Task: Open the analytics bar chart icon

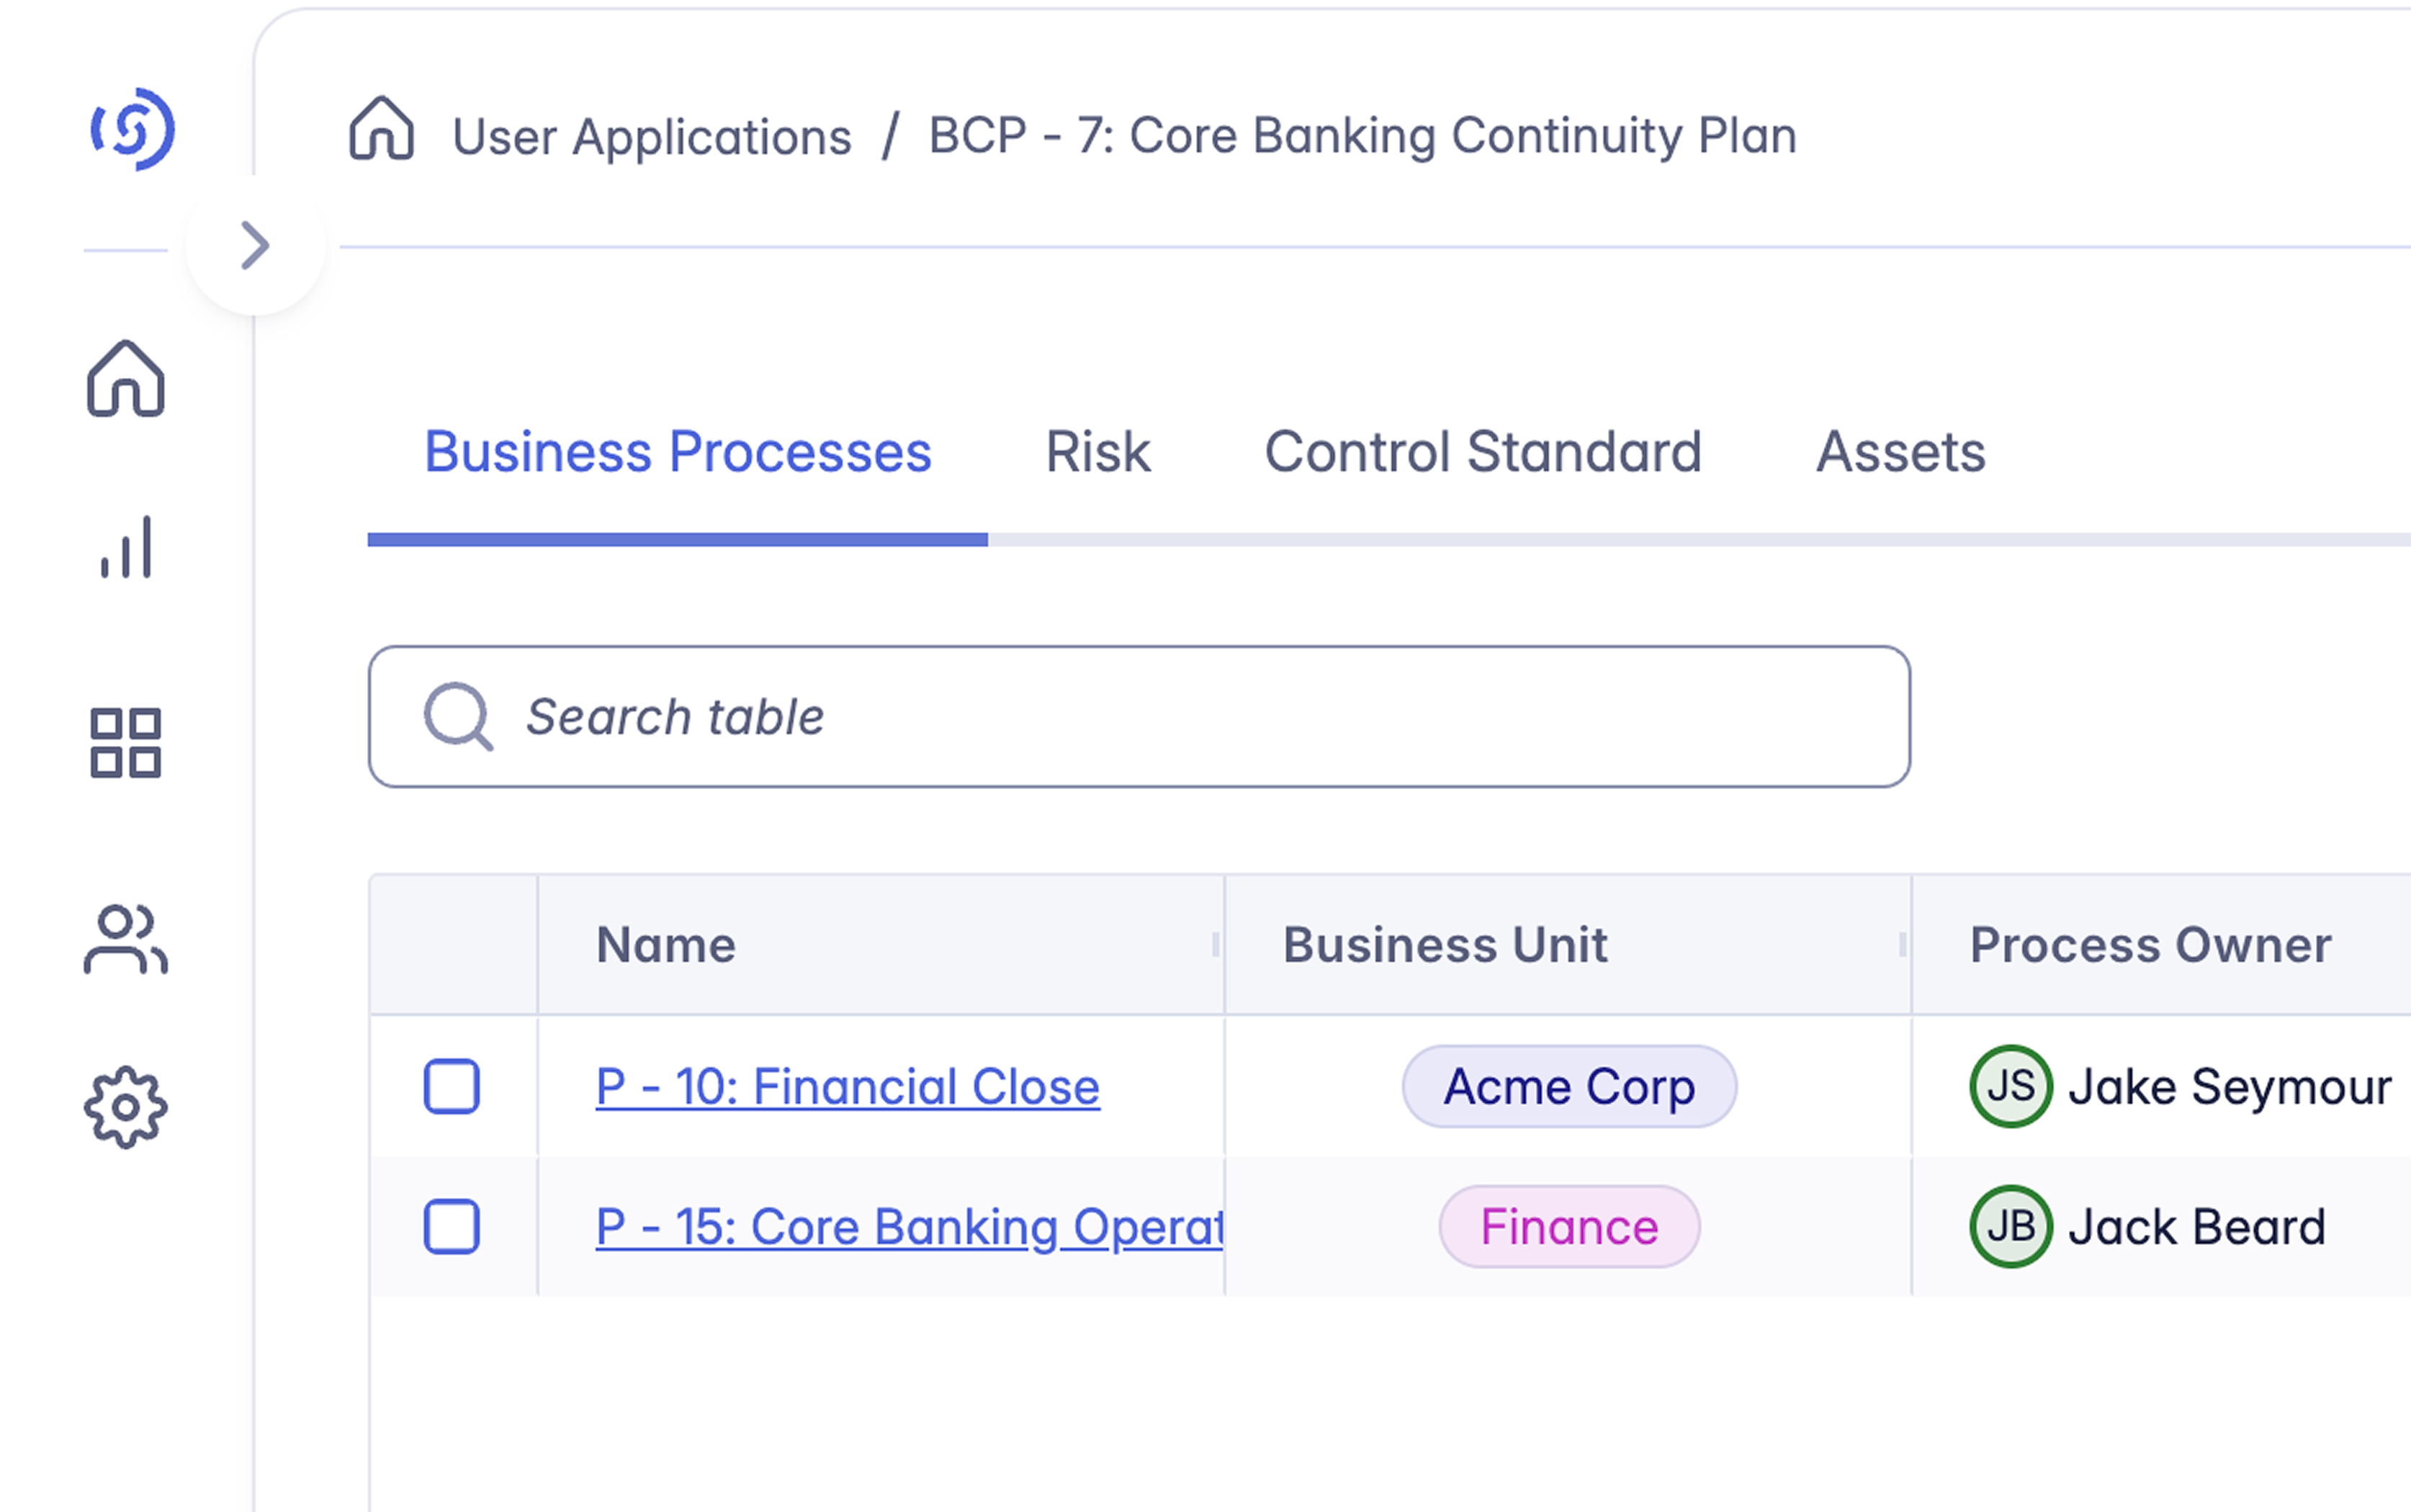Action: tap(126, 547)
